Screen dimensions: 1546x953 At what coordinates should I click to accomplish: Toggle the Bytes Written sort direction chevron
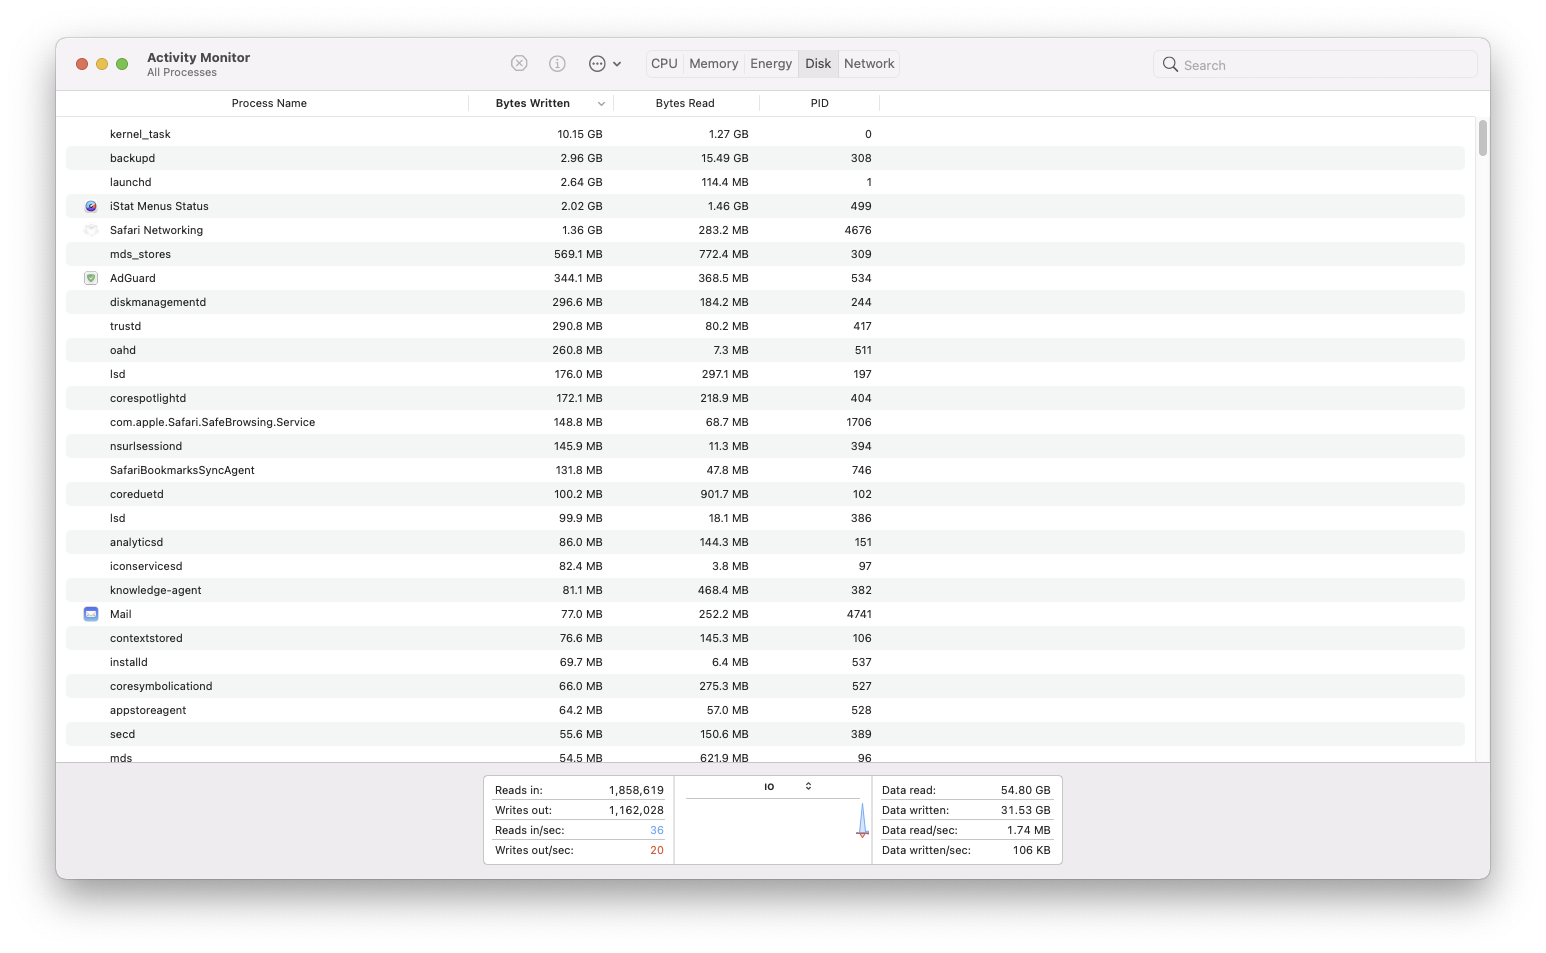tap(601, 103)
